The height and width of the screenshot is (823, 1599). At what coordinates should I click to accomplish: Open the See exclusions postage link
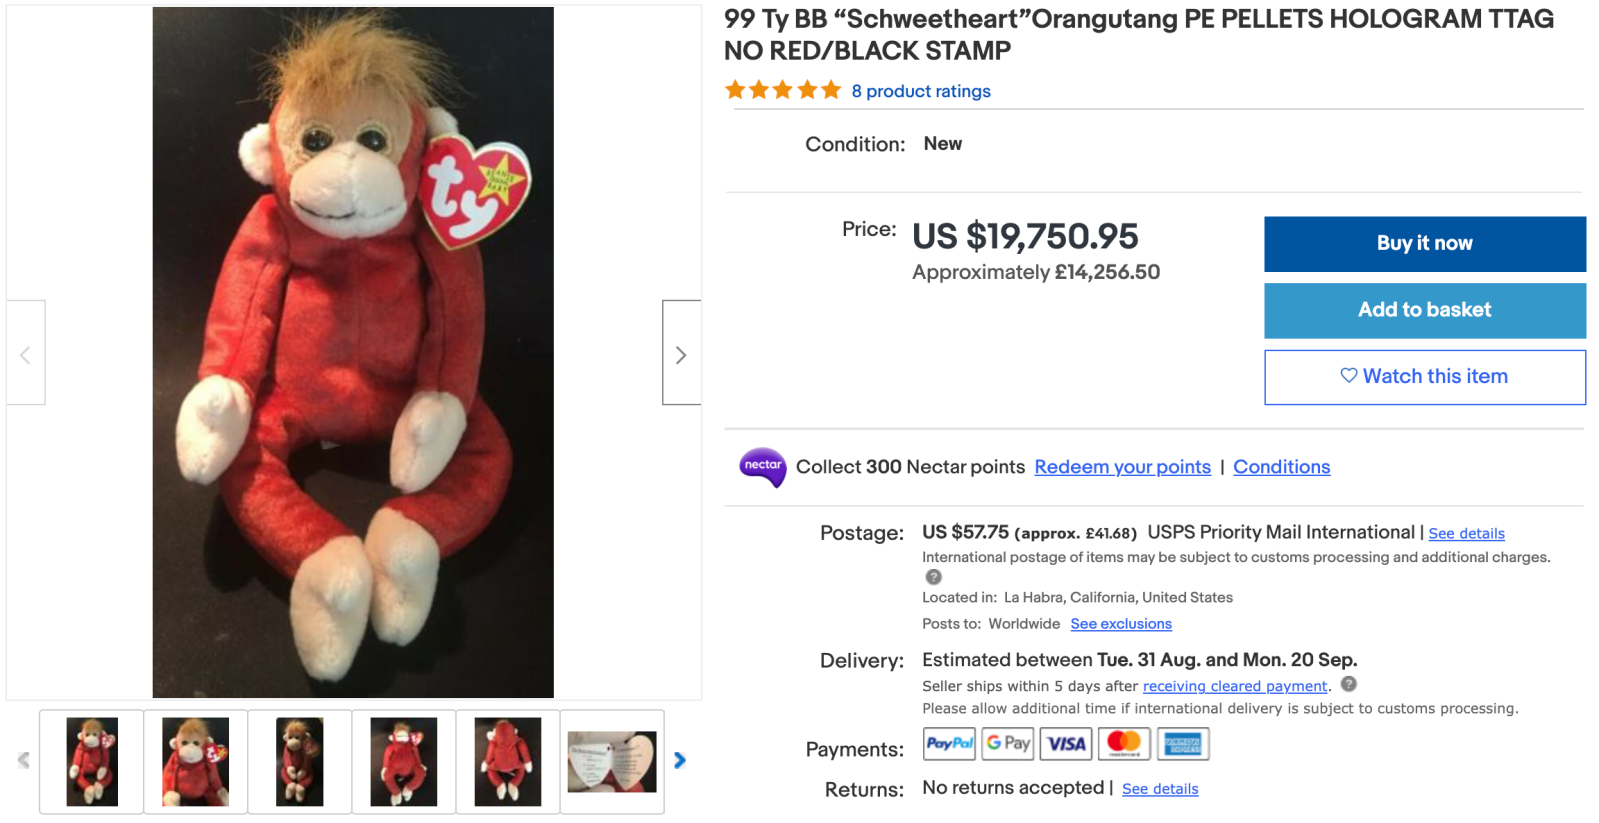pos(1121,624)
